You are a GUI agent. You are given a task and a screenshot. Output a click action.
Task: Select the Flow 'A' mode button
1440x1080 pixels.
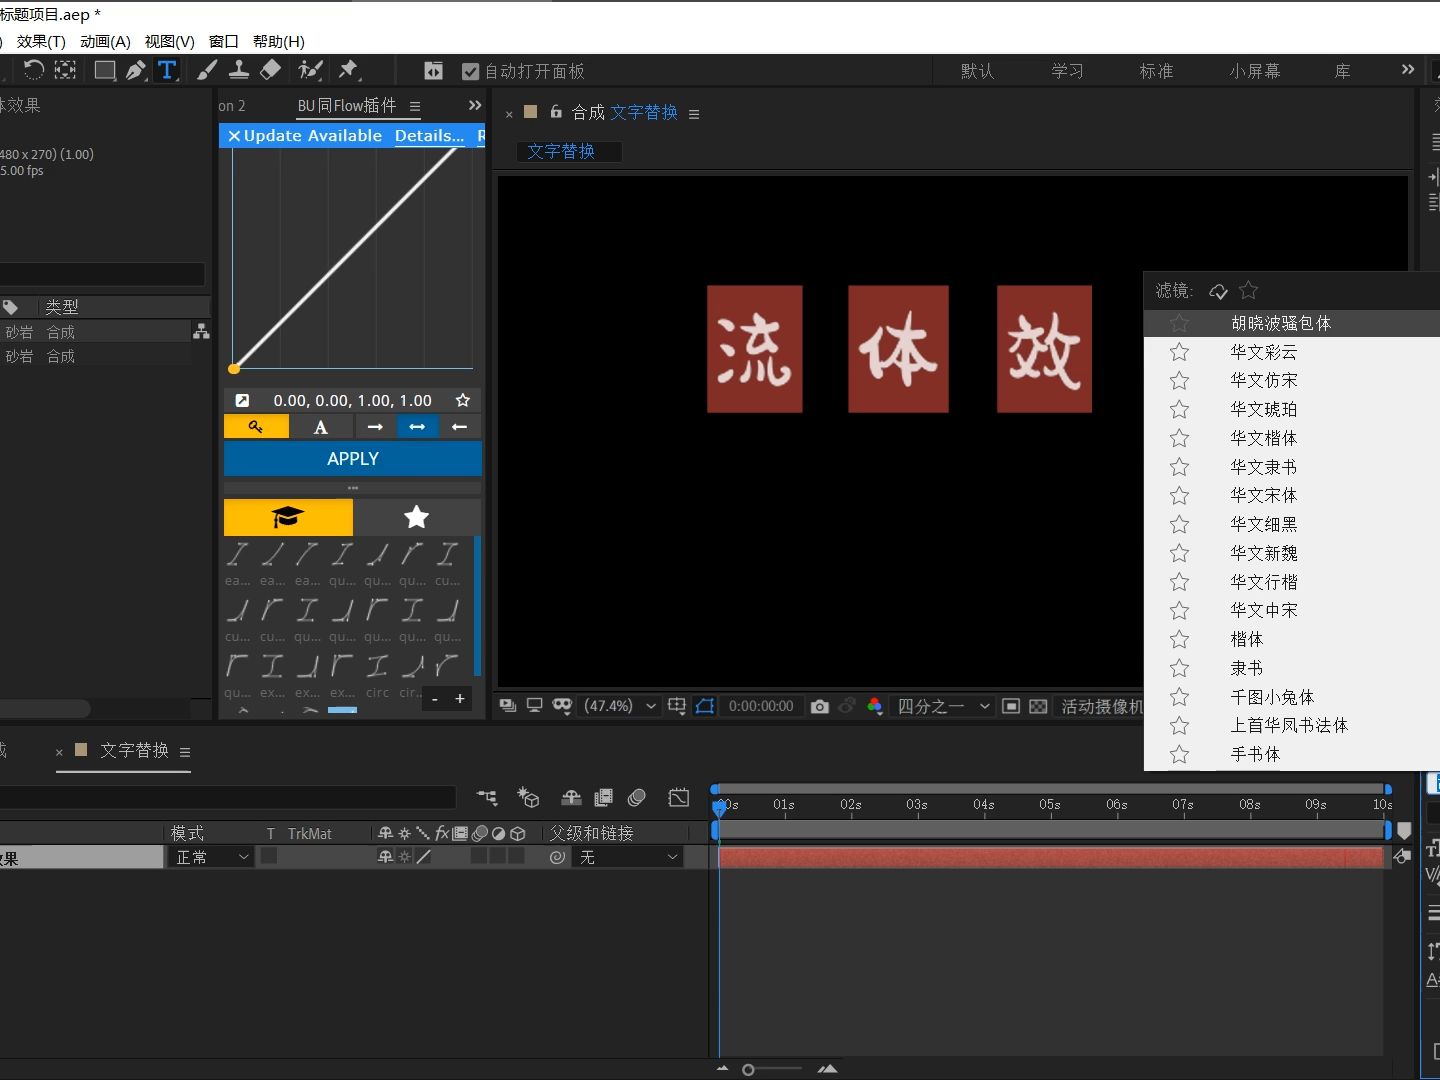(x=320, y=427)
